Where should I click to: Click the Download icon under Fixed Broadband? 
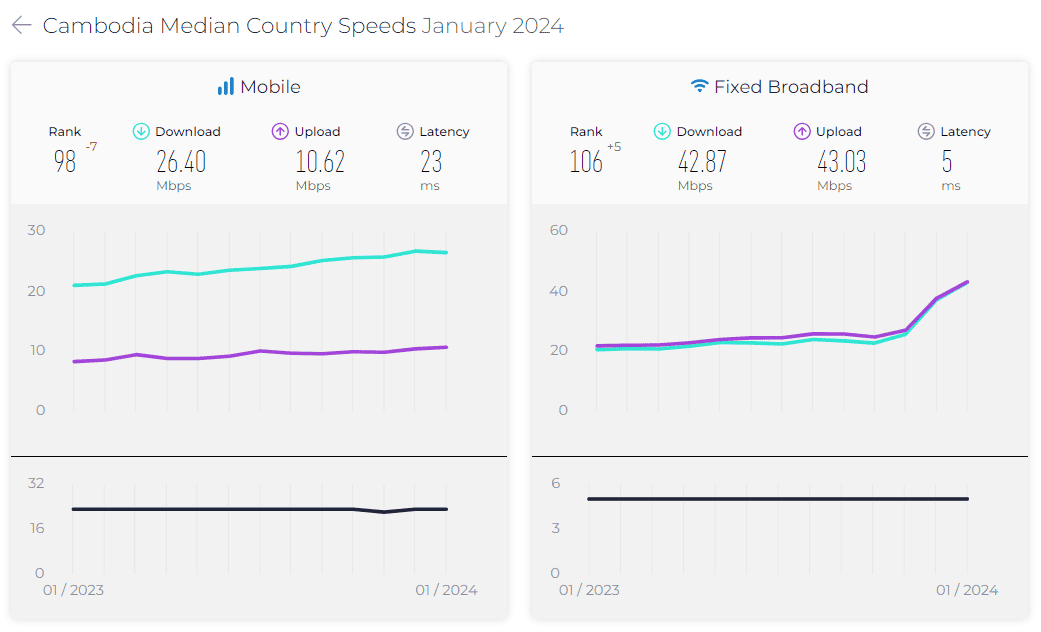(661, 131)
